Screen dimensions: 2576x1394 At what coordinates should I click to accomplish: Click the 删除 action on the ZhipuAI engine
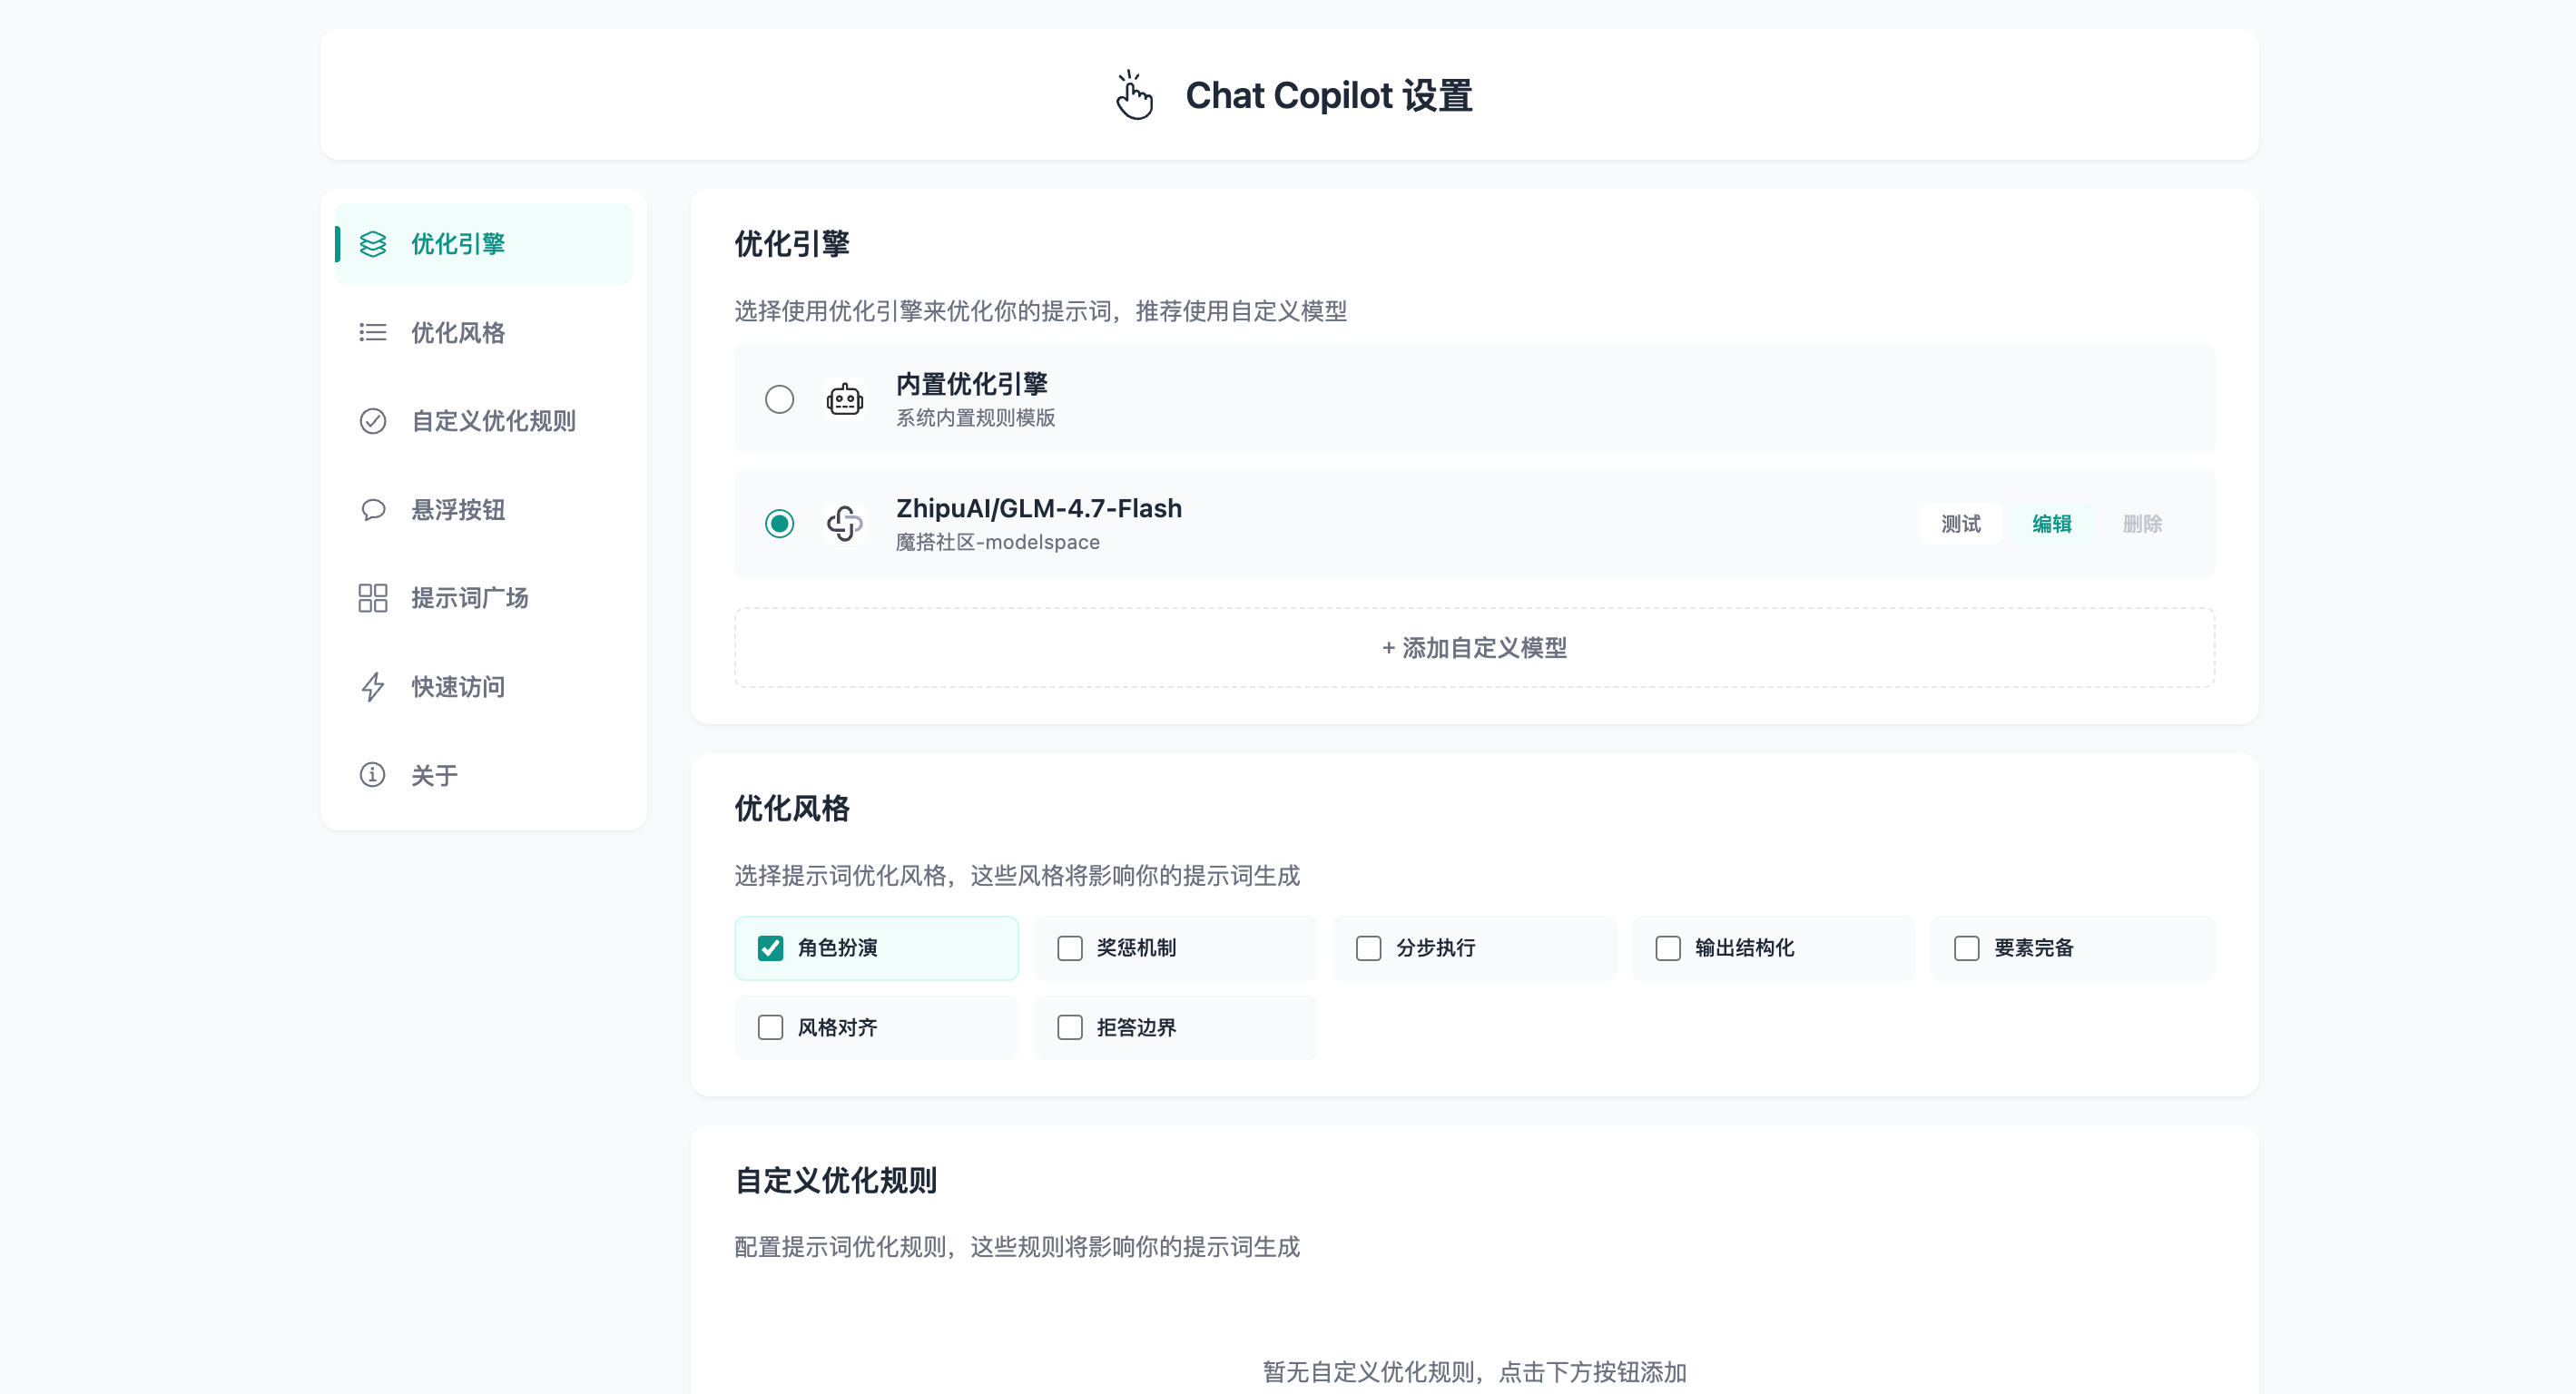click(2141, 523)
